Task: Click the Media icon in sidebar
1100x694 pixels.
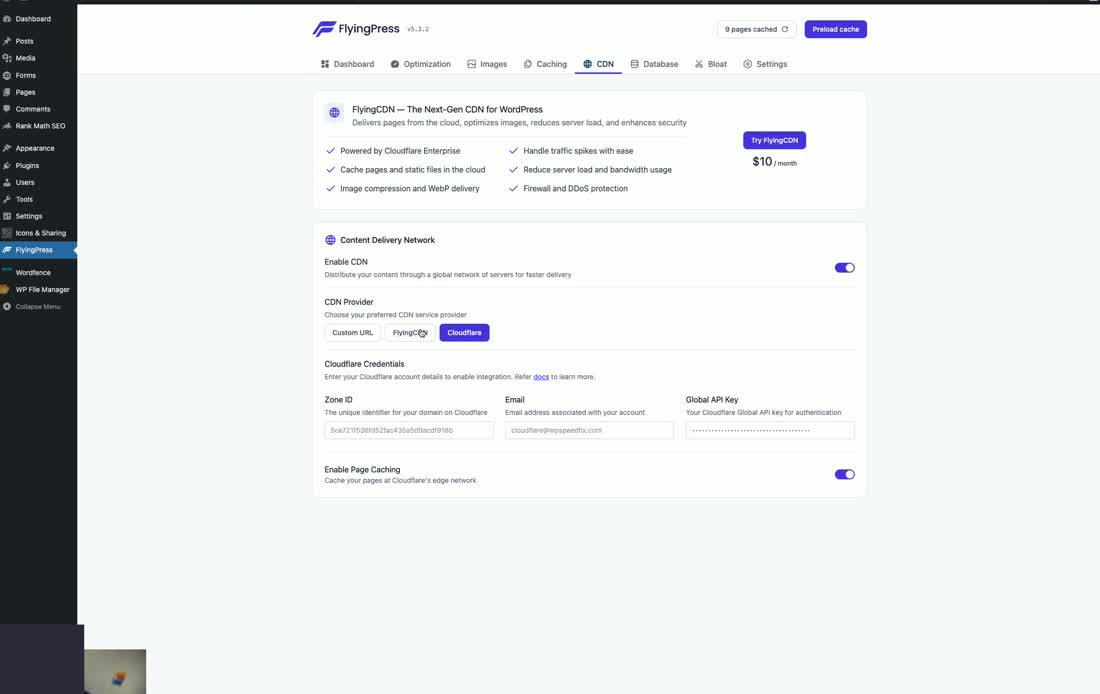Action: point(7,58)
